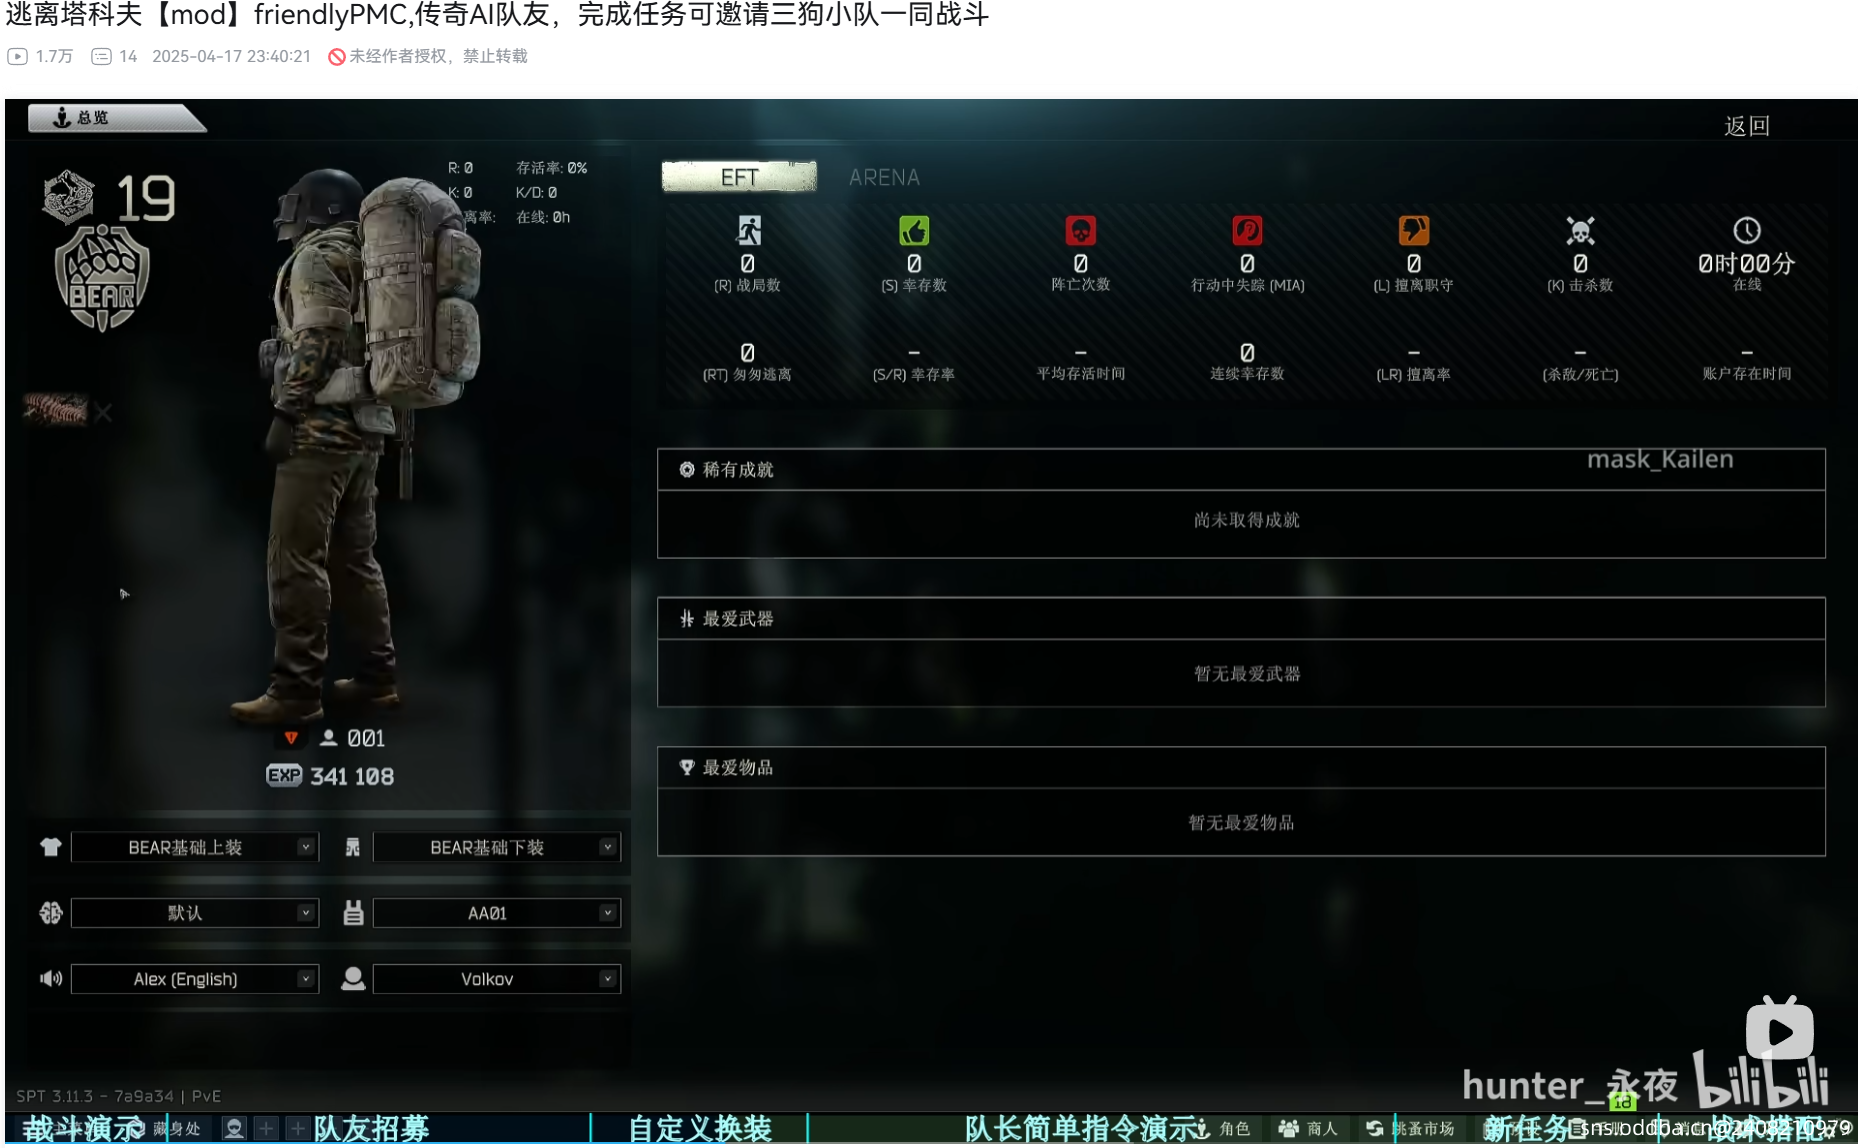The height and width of the screenshot is (1148, 1858).
Task: Click the shirt upper-clothing icon
Action: click(x=51, y=847)
